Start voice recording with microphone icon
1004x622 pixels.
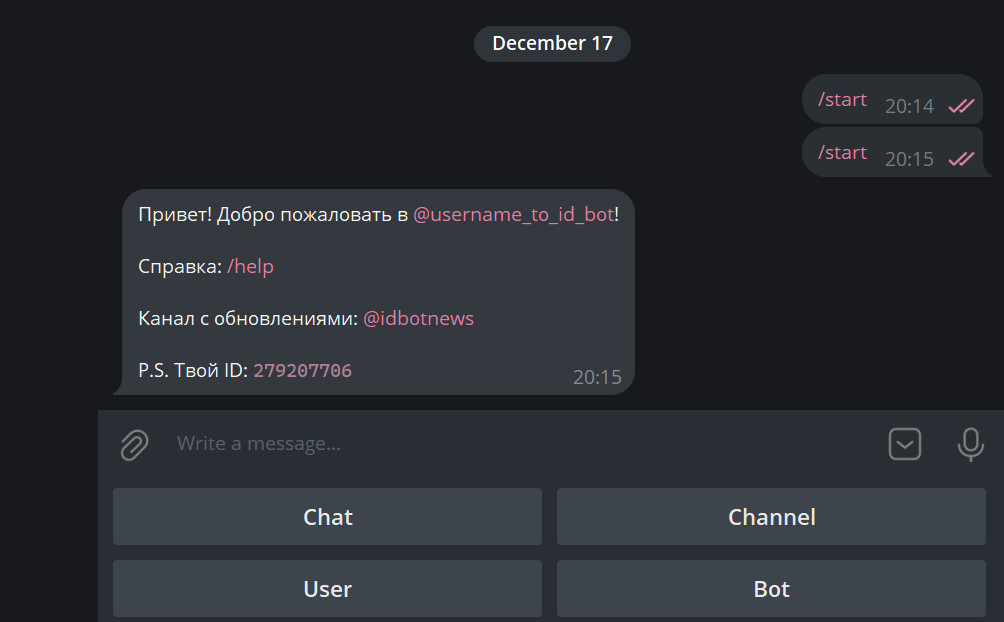coord(970,444)
